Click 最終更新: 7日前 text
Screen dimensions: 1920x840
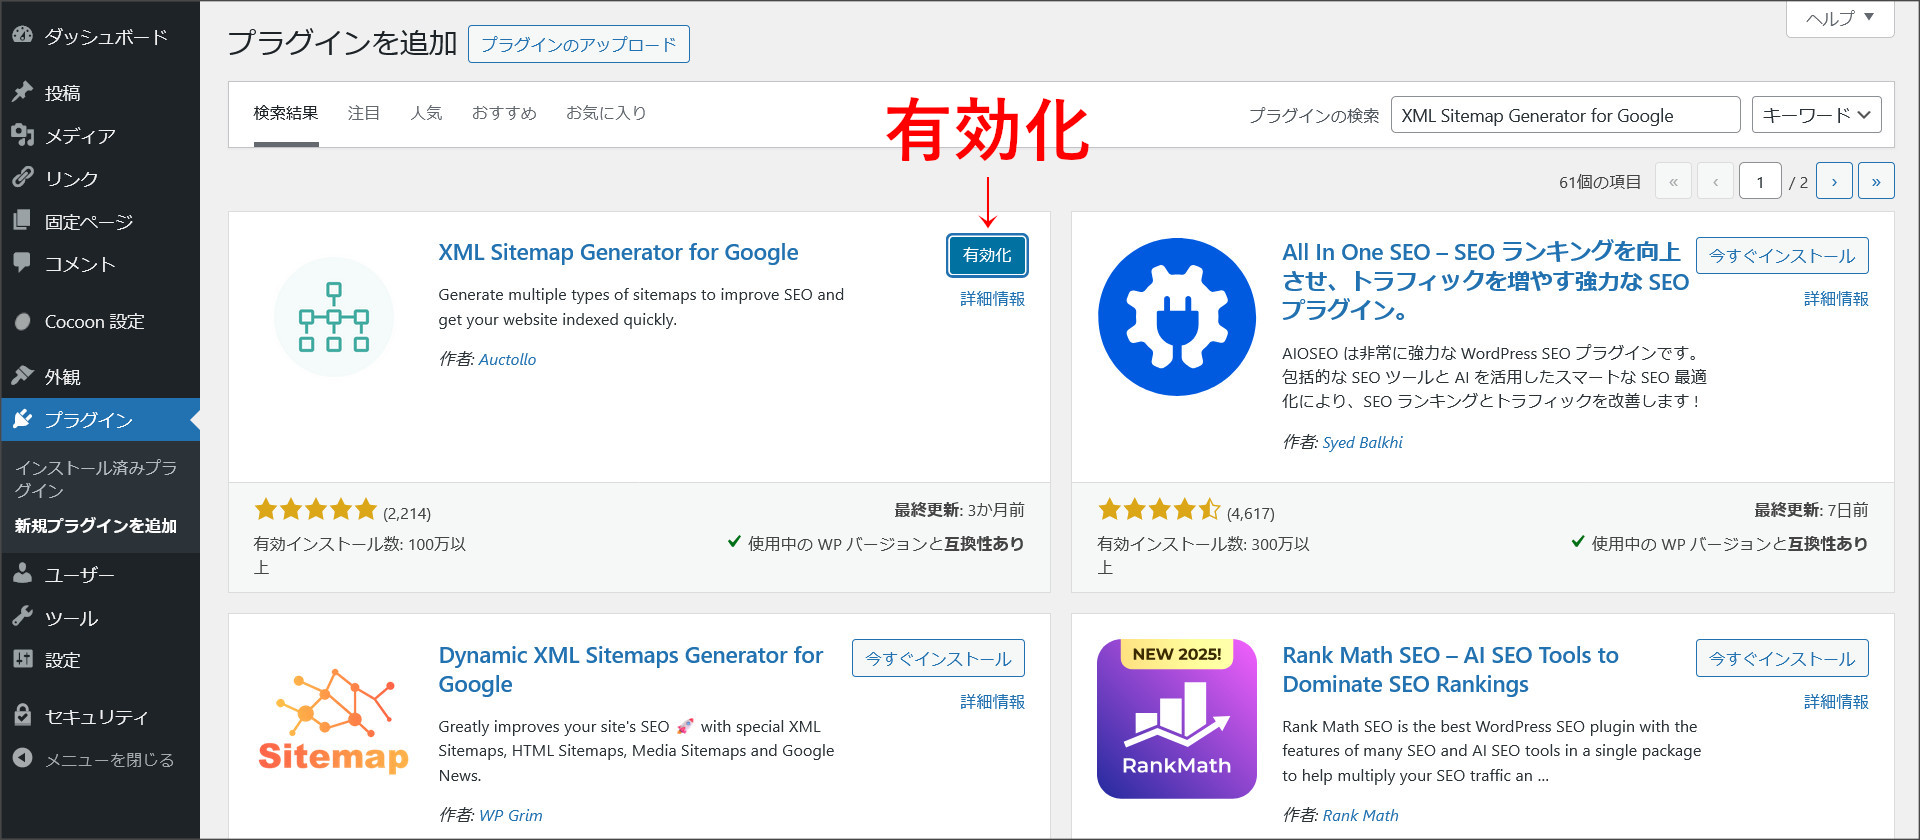point(1811,510)
